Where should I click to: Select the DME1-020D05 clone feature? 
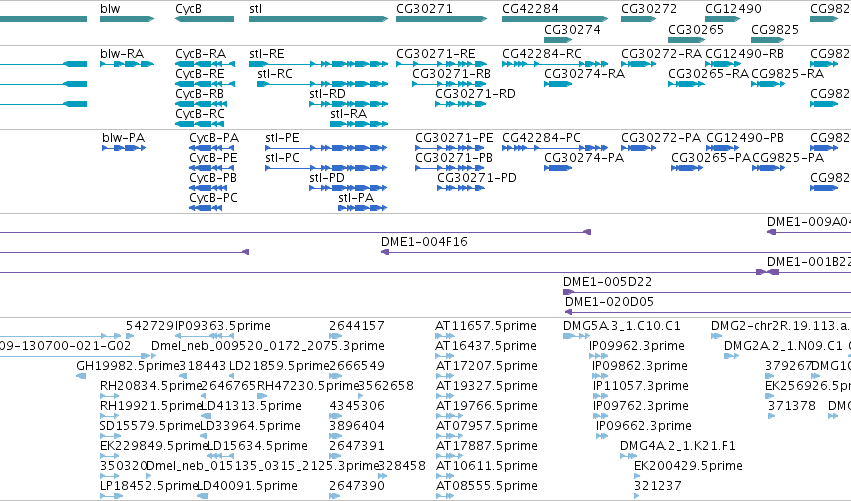click(x=708, y=312)
